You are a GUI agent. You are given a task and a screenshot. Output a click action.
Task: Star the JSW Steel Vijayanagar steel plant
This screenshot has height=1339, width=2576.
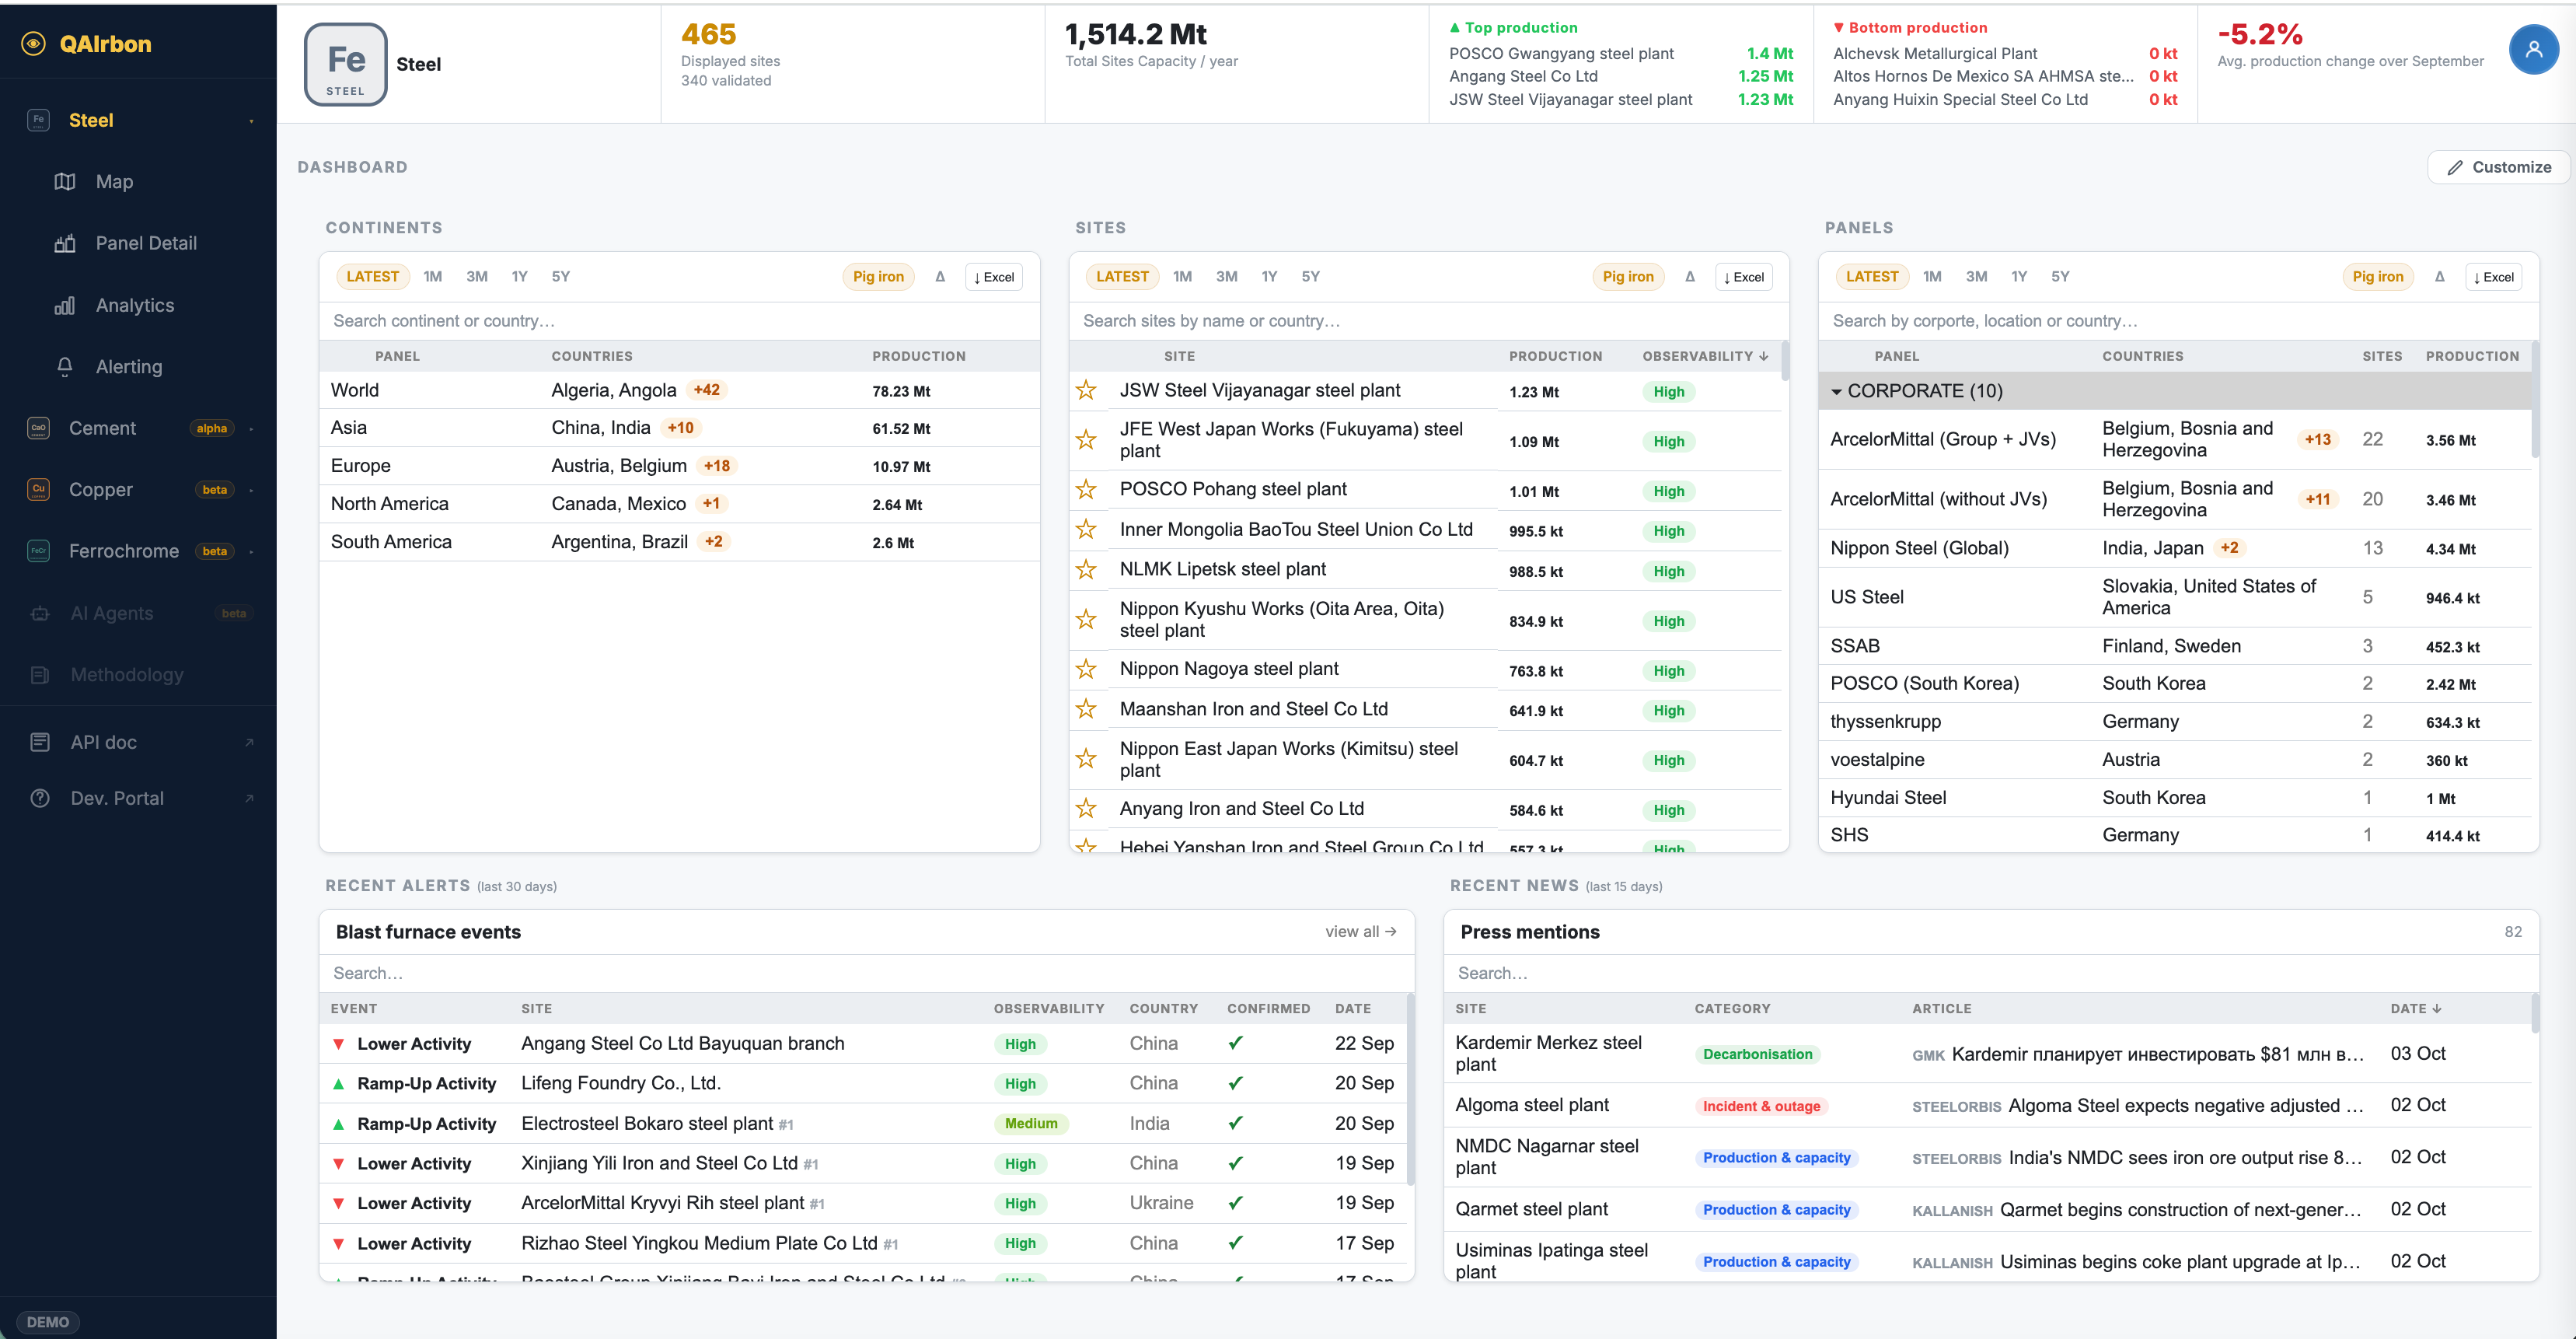pos(1086,391)
